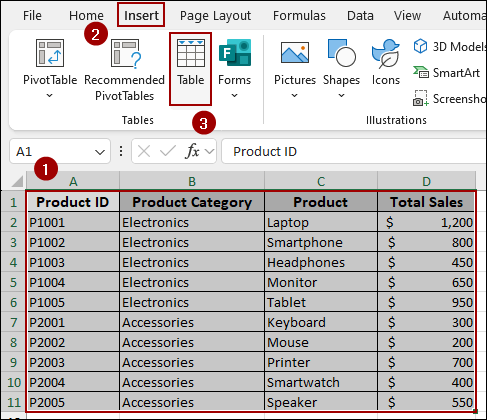Select the Monitor cell
This screenshot has width=487, height=420.
[x=321, y=282]
